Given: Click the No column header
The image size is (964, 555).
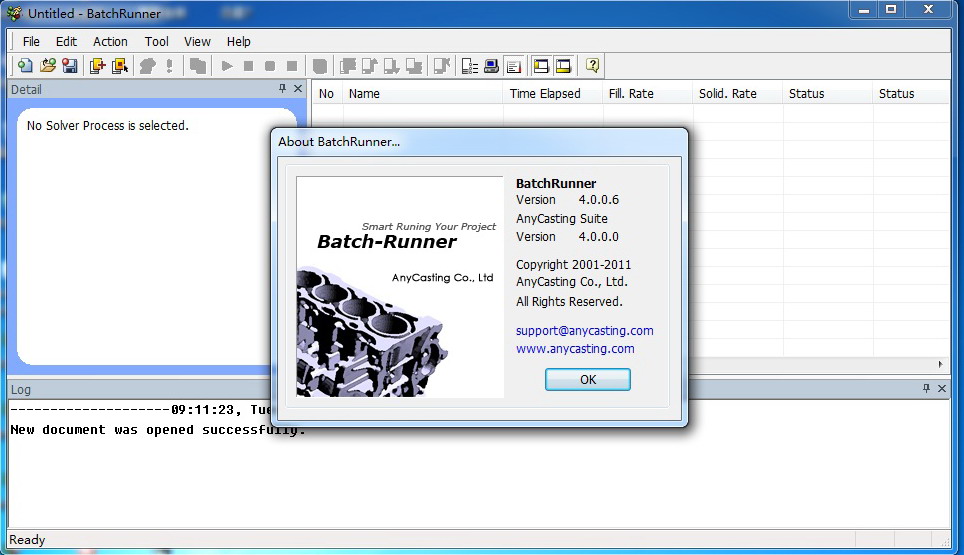Looking at the screenshot, I should point(326,93).
